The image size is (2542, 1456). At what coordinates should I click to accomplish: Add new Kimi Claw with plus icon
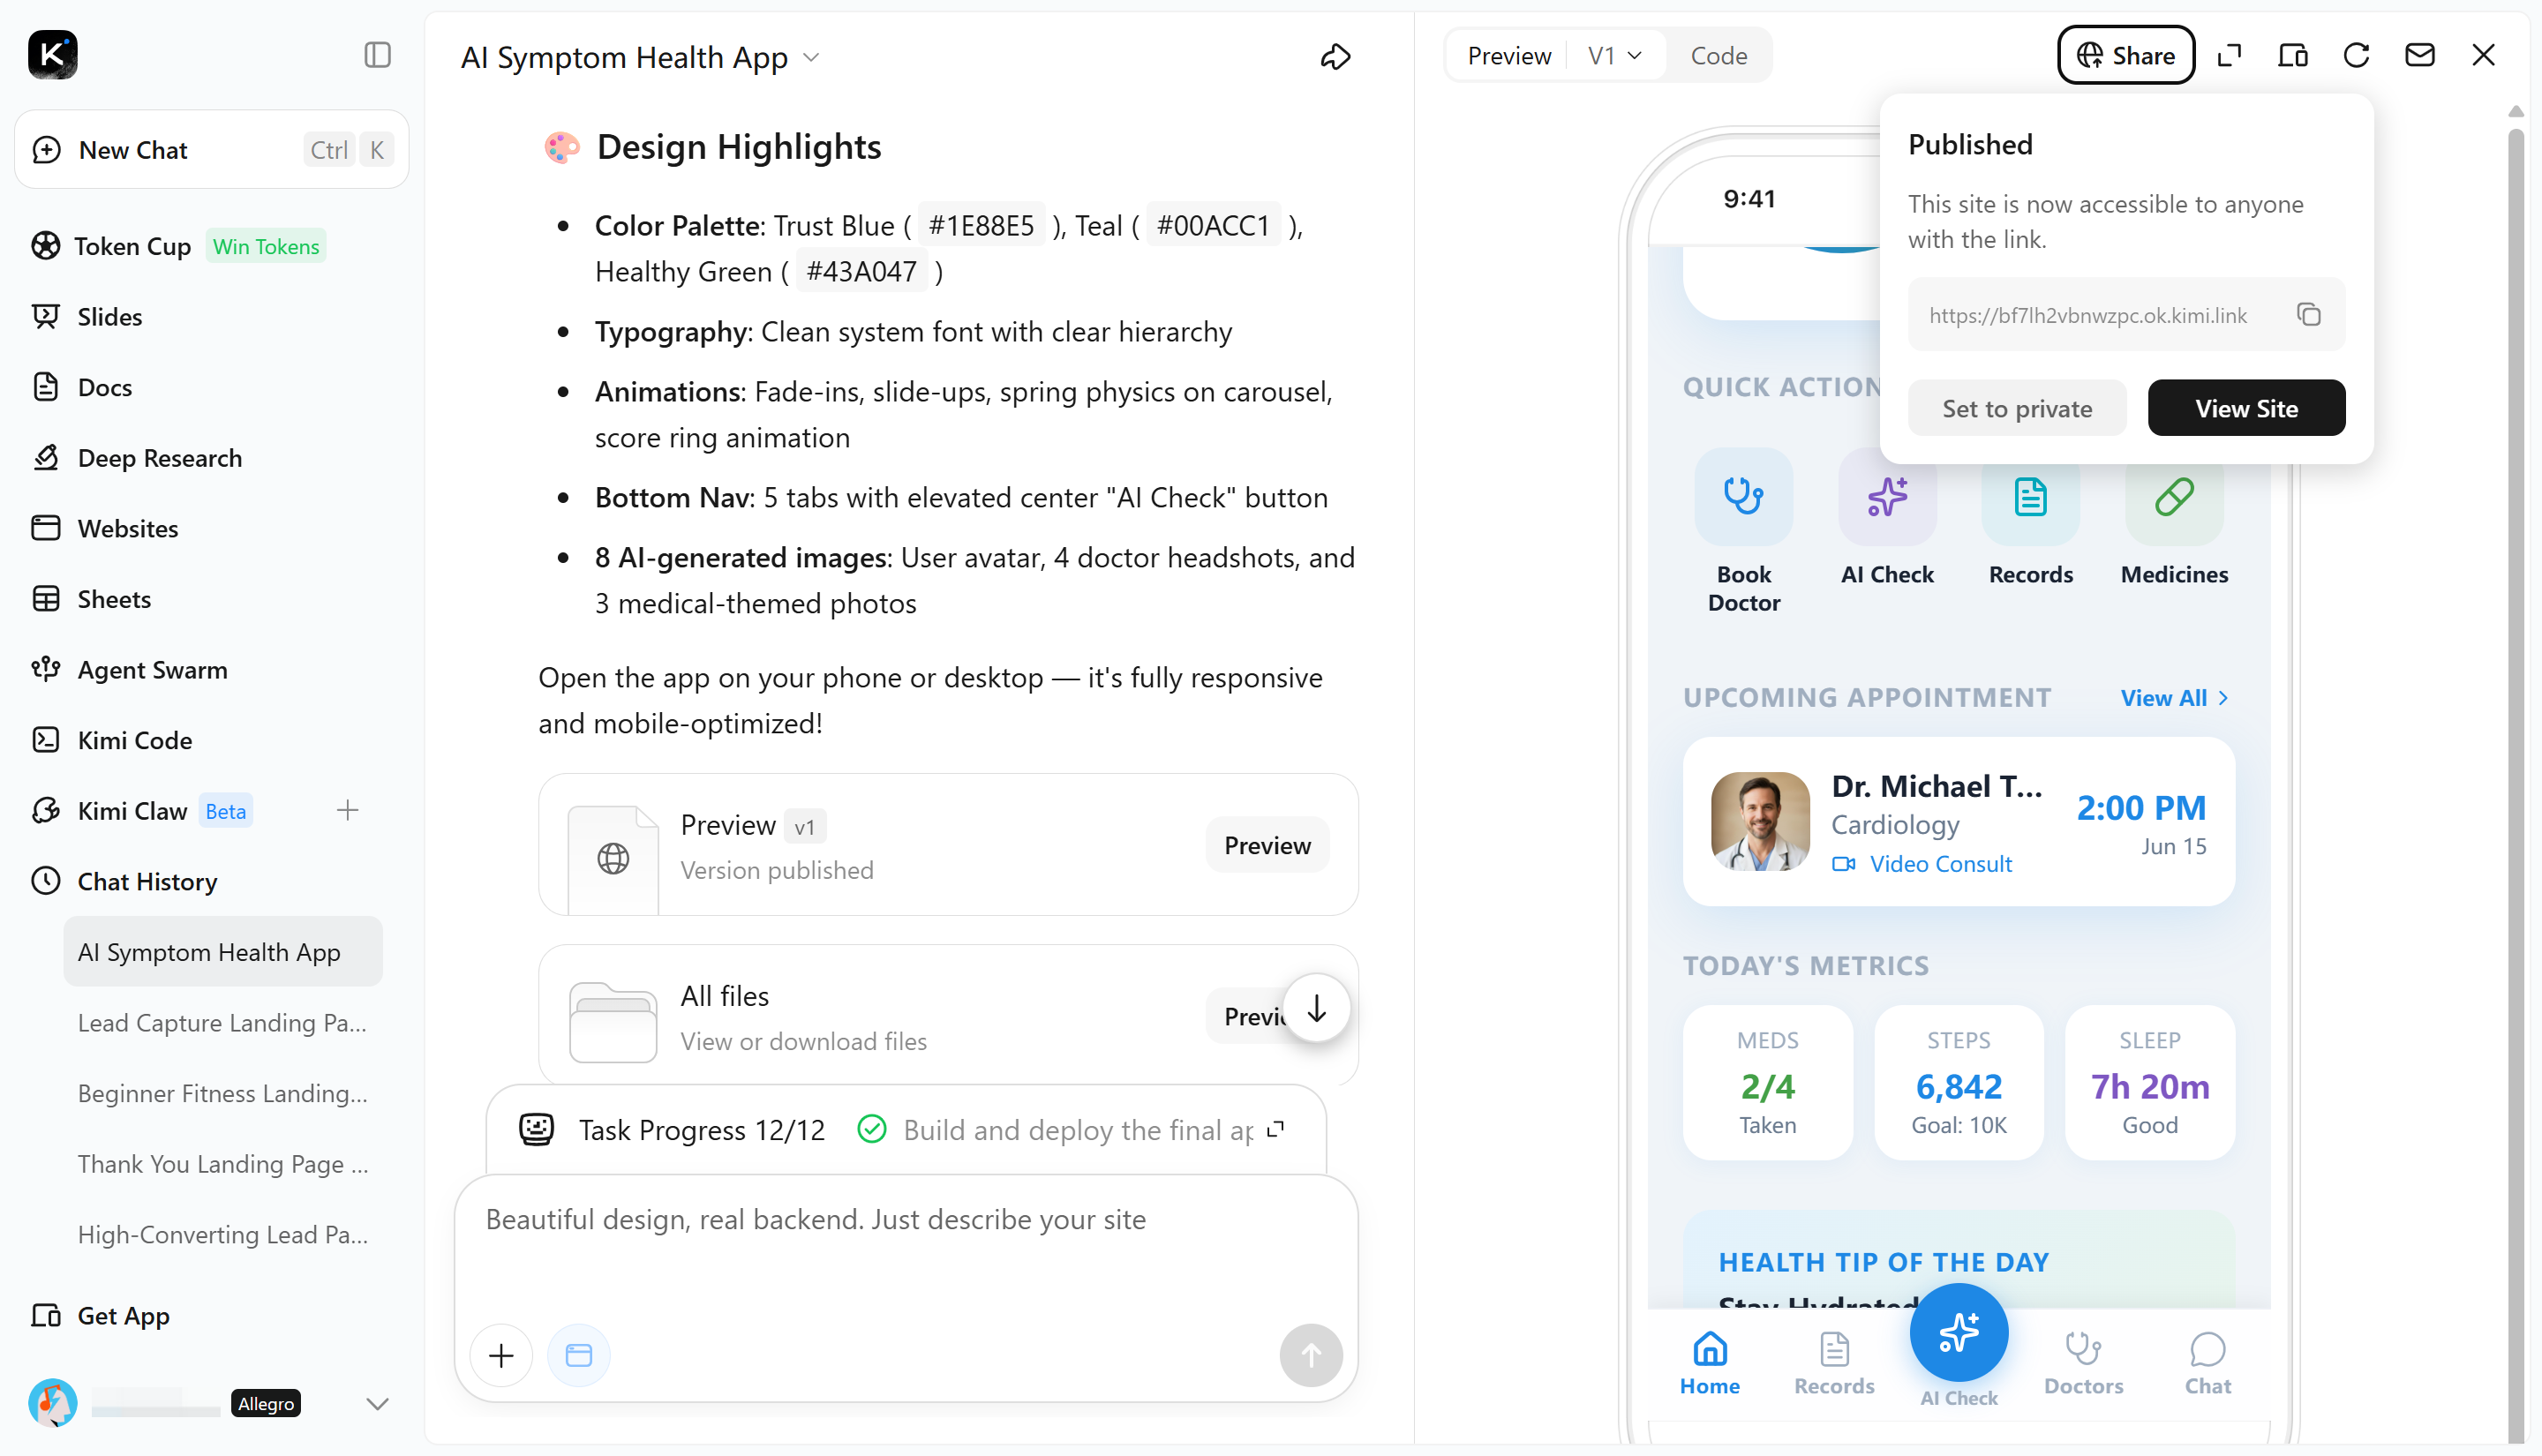(347, 810)
